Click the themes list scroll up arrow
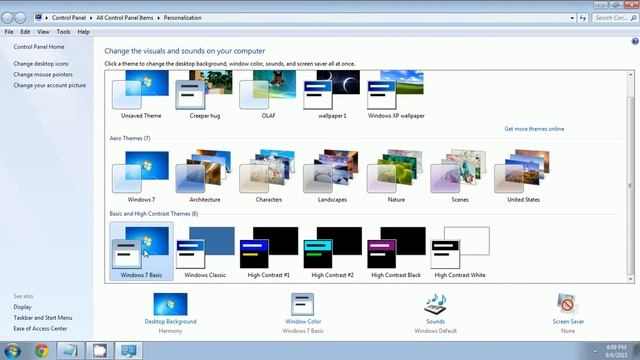This screenshot has height=360, width=640. click(631, 74)
